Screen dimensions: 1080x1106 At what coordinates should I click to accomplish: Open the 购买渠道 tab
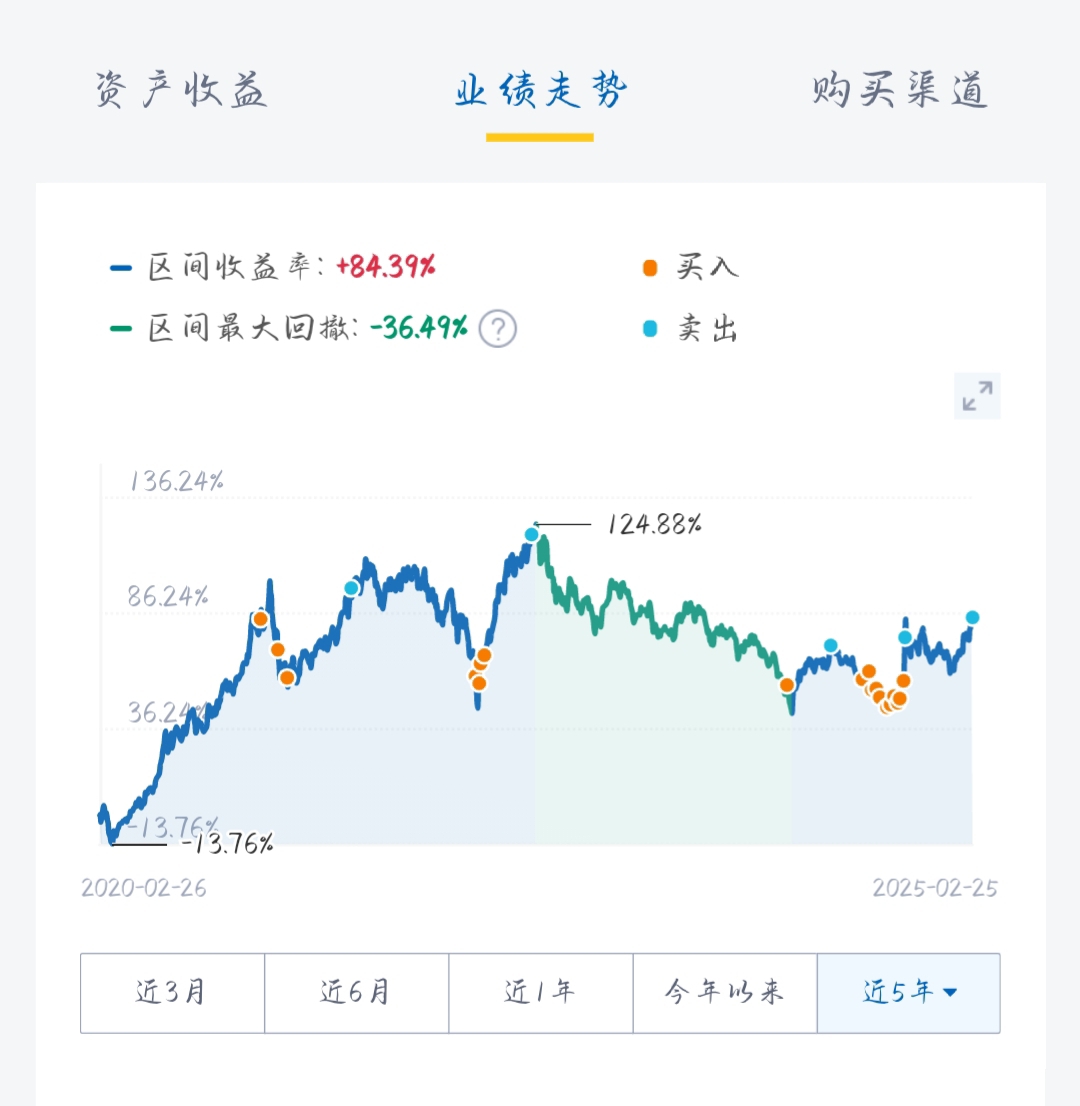pyautogui.click(x=899, y=92)
